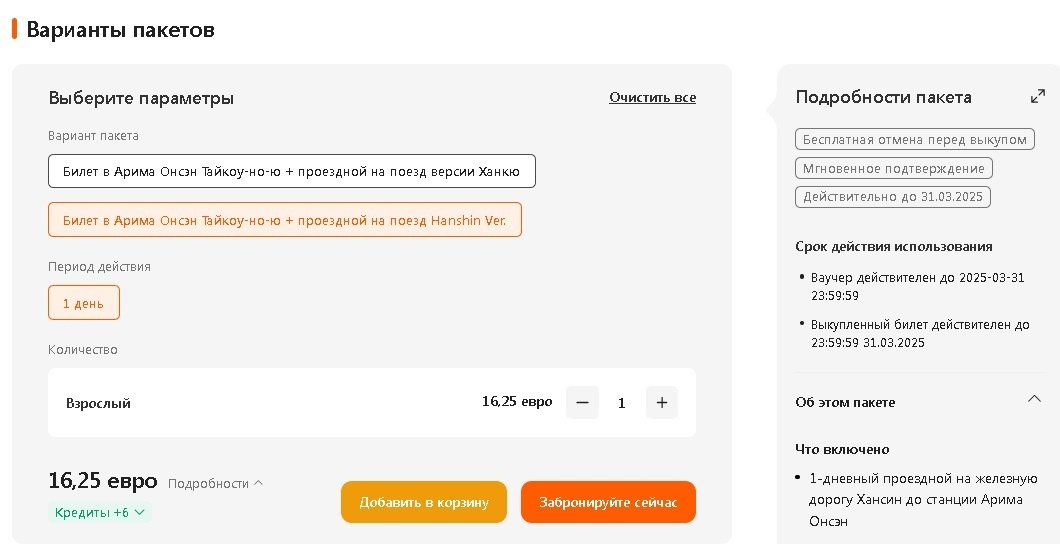Expand package details with the fullscreen arrows icon
This screenshot has height=544, width=1060.
click(1038, 97)
